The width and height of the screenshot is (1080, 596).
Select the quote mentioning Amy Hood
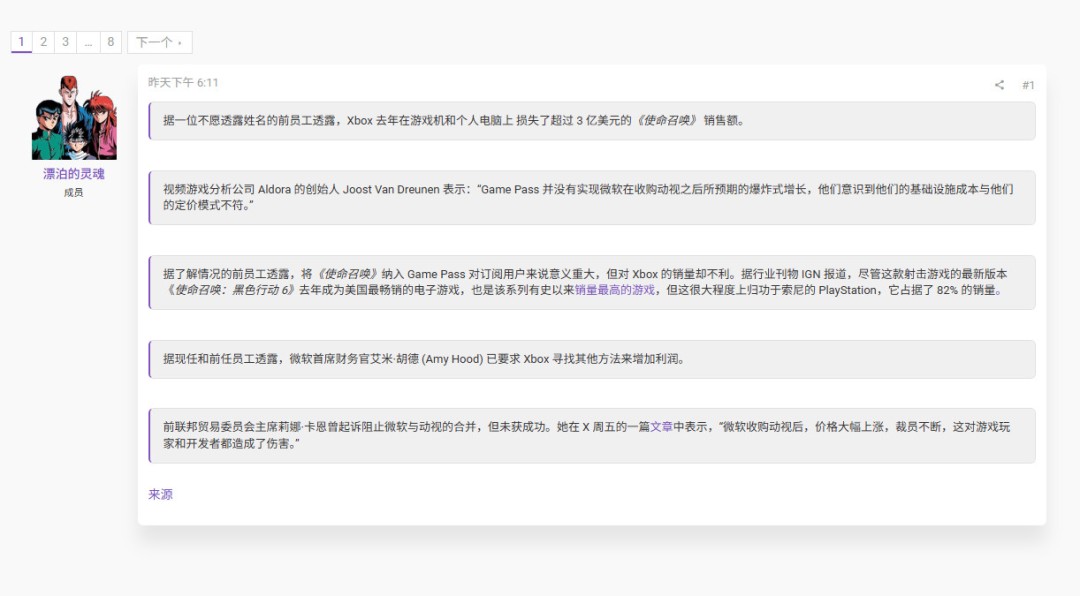(590, 359)
